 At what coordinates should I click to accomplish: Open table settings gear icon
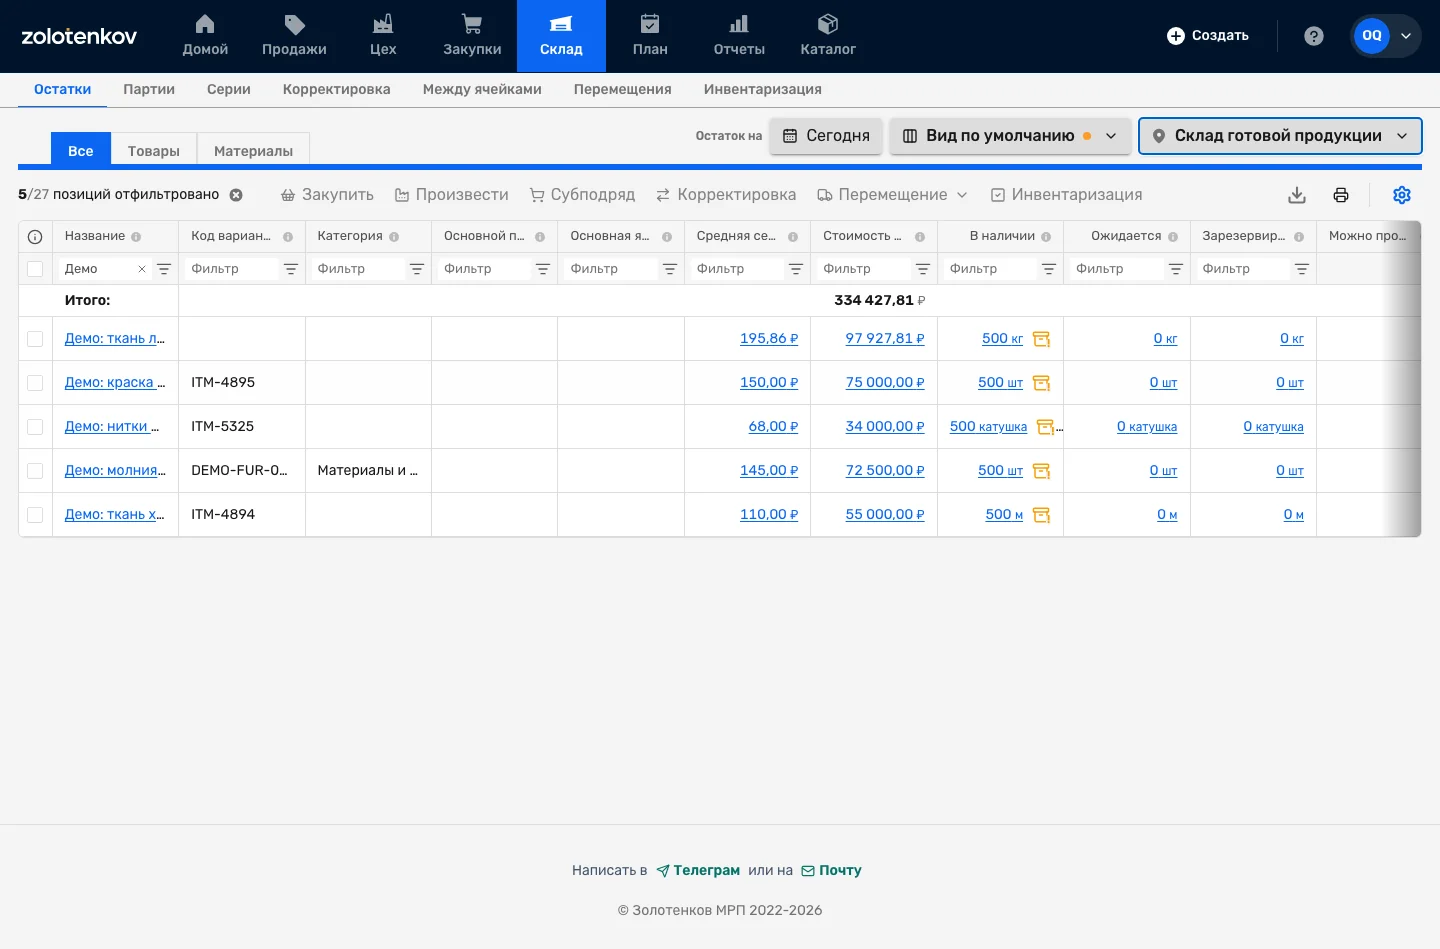click(1402, 195)
